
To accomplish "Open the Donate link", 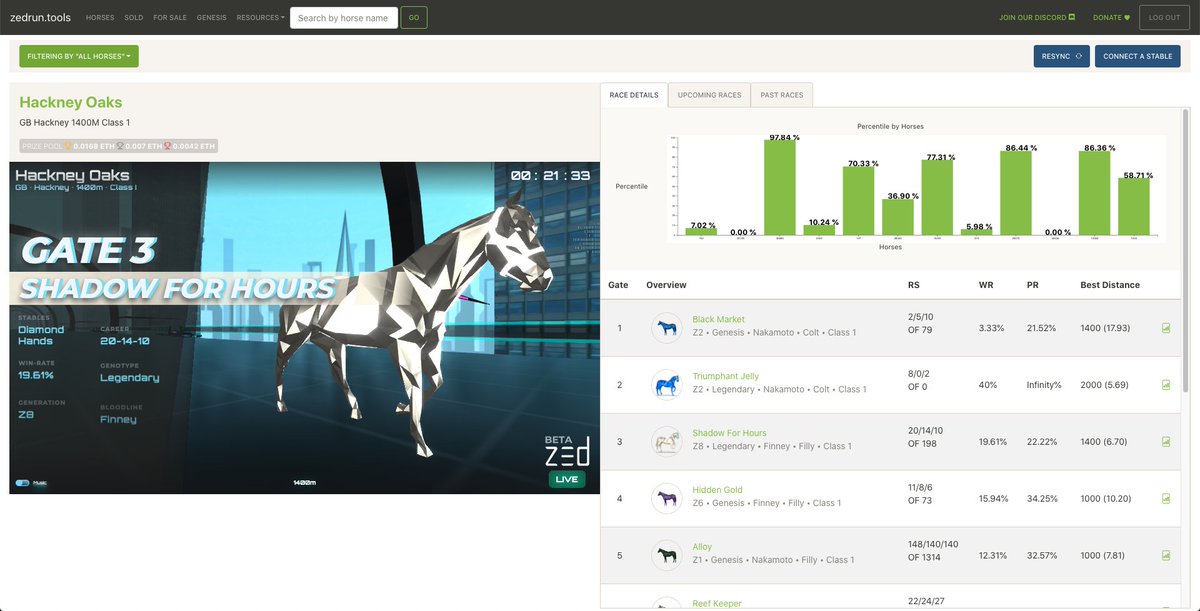I will (x=1111, y=17).
